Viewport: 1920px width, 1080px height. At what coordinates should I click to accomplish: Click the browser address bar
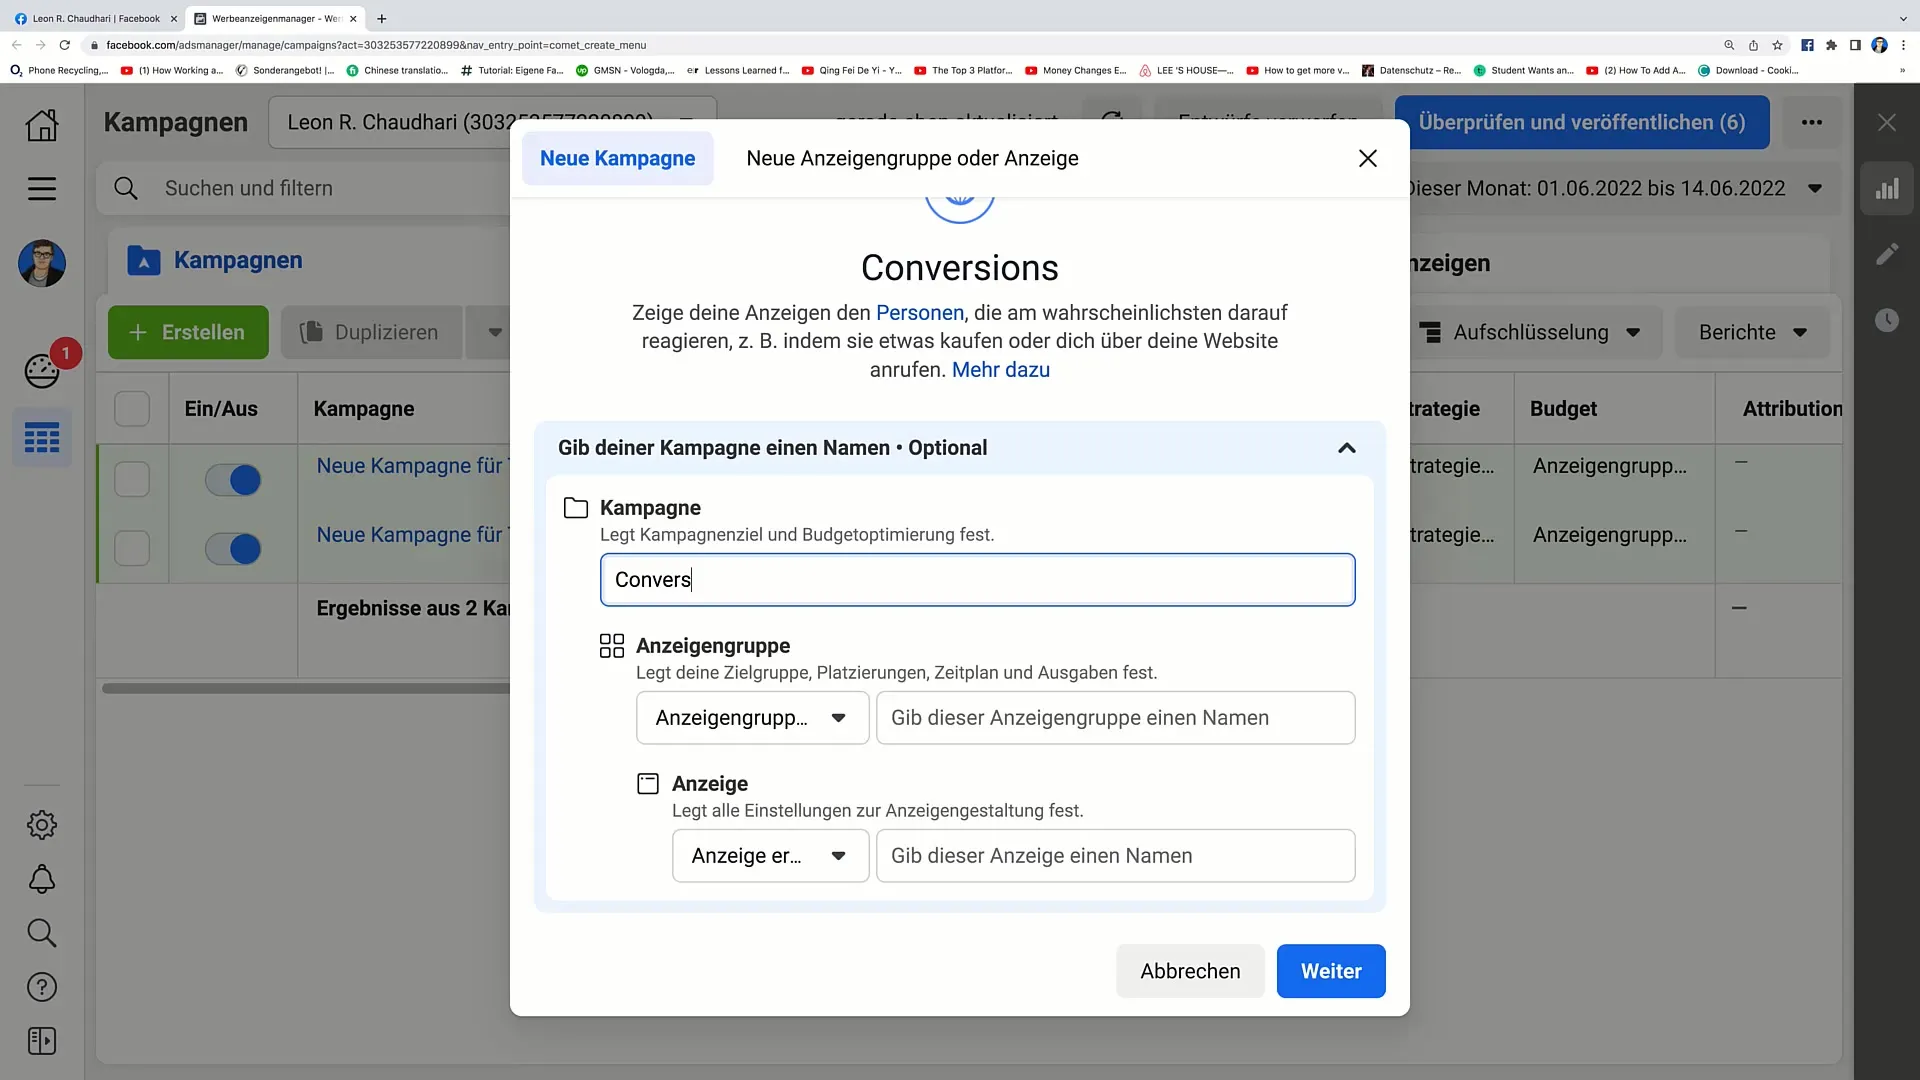coord(900,45)
